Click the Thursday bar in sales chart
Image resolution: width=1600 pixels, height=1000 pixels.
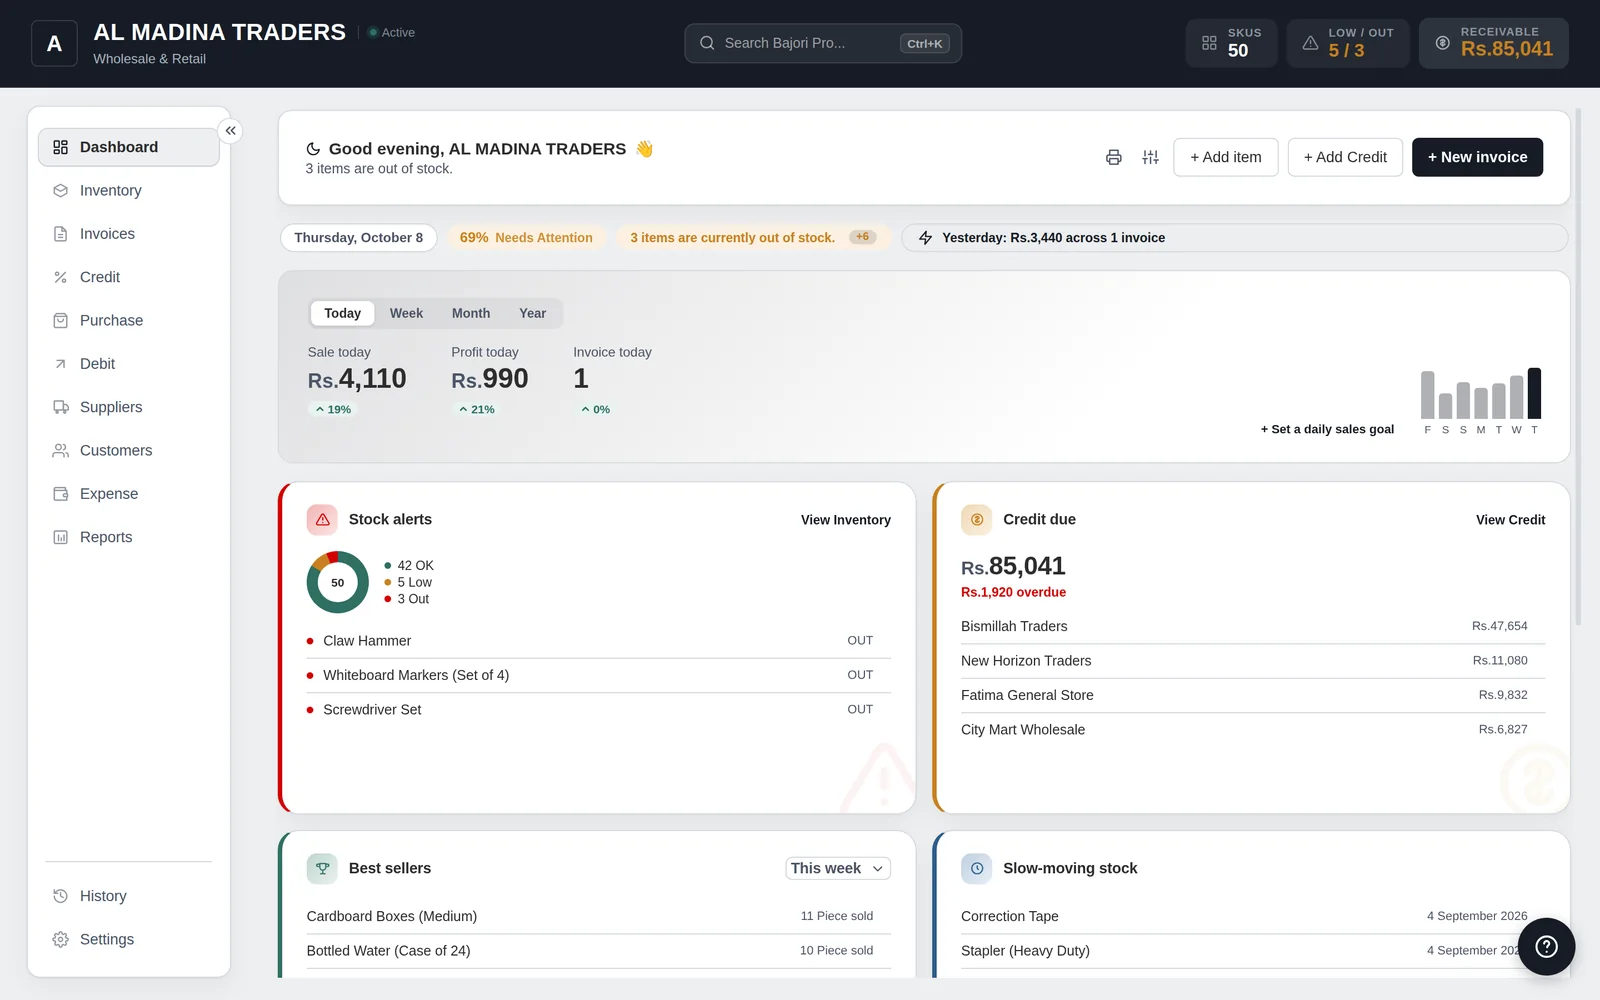pos(1534,393)
